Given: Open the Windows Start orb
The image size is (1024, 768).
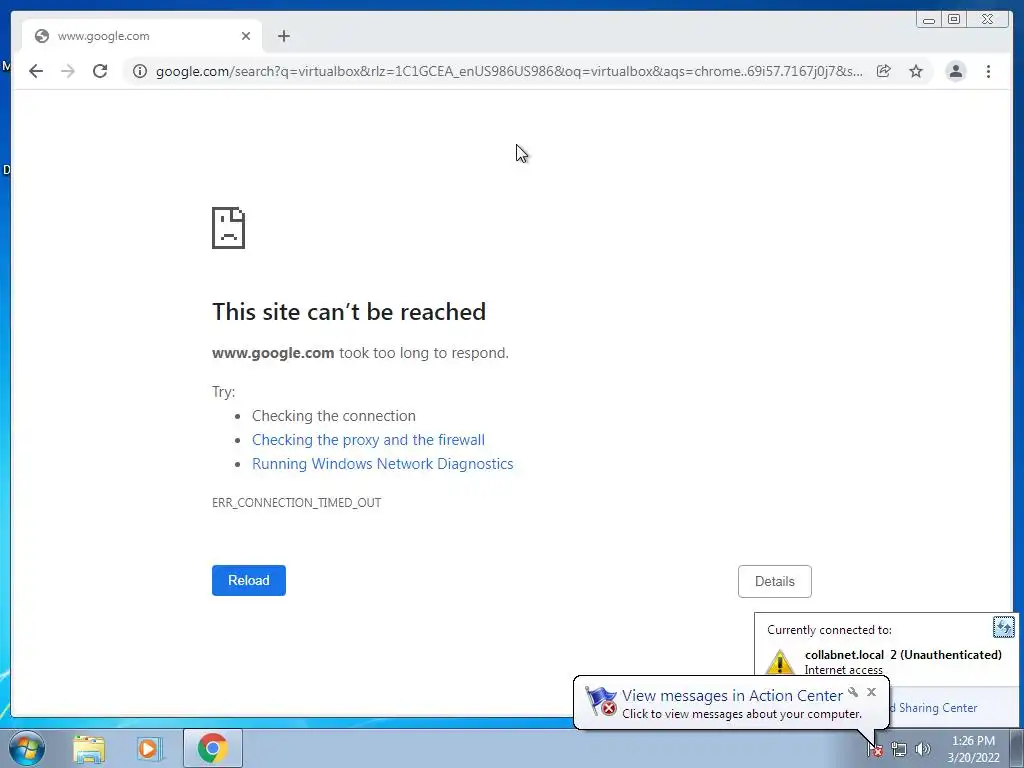Looking at the screenshot, I should tap(27, 748).
